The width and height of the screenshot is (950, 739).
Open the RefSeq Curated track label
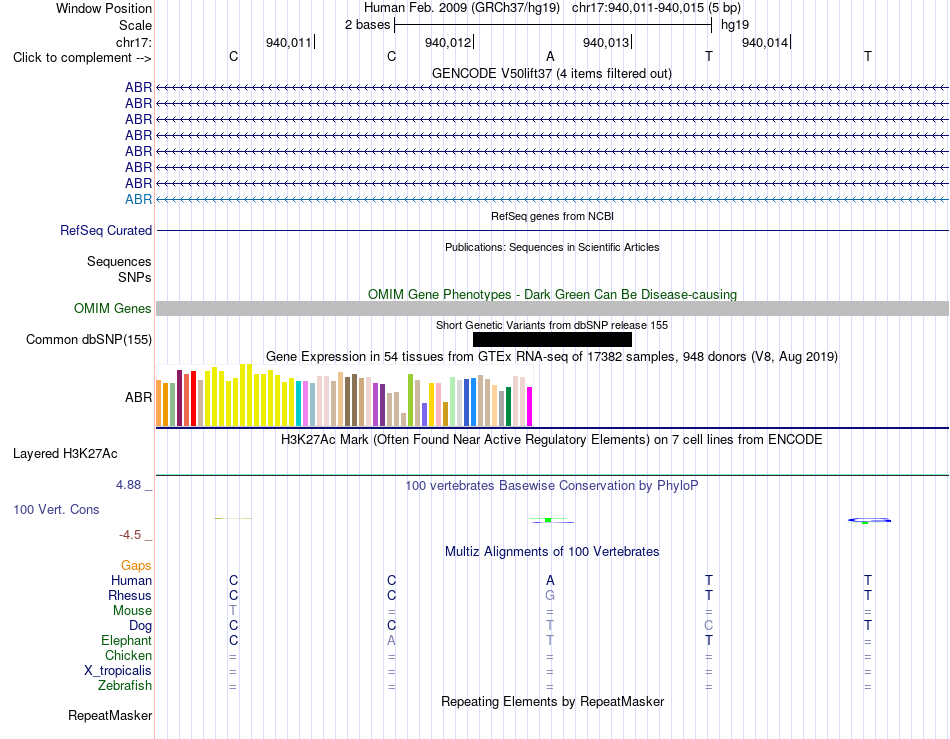coord(106,230)
